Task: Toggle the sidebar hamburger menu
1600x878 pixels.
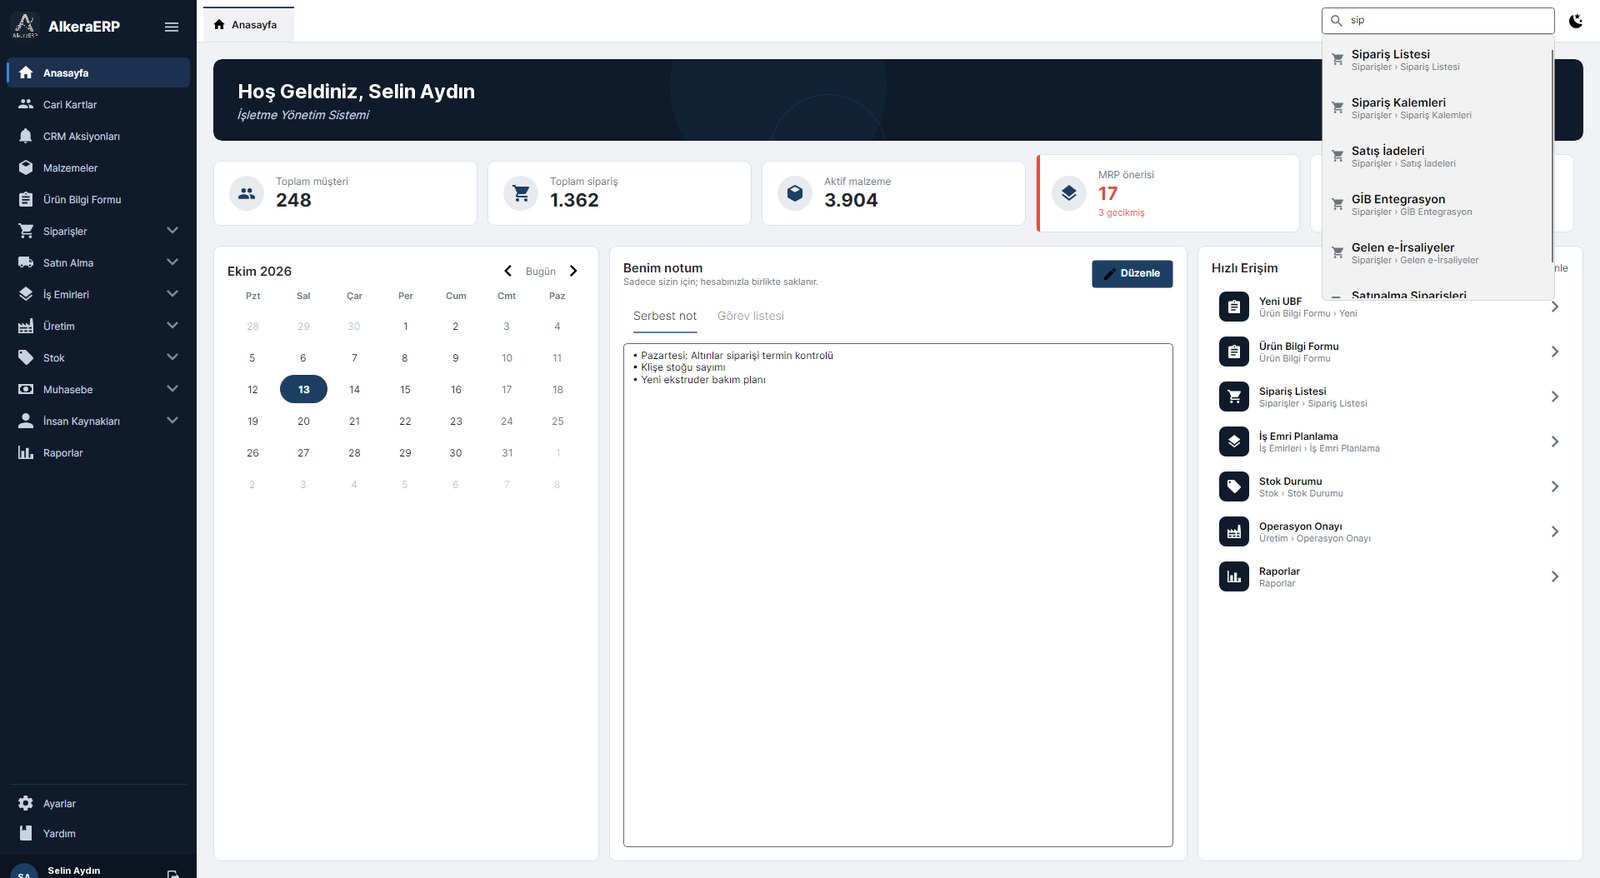Action: coord(172,27)
